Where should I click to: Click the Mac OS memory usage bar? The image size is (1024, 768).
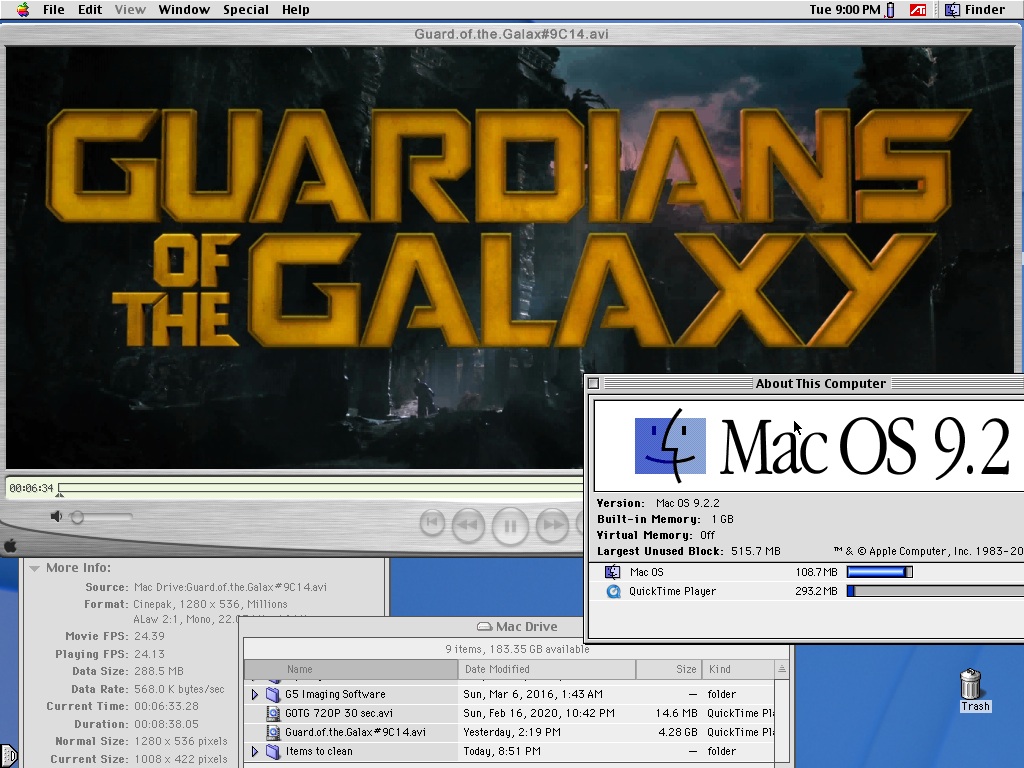click(x=880, y=572)
